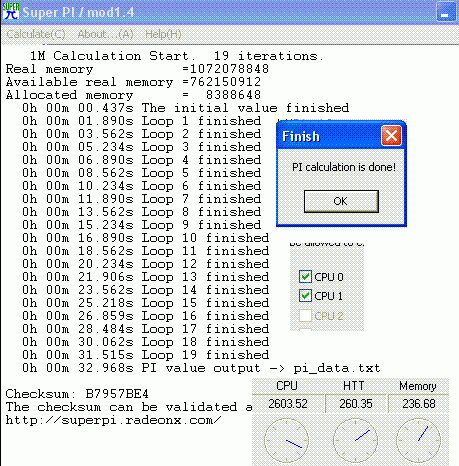Screen dimensions: 459x466
Task: Open the About...(A) menu
Action: [105, 34]
